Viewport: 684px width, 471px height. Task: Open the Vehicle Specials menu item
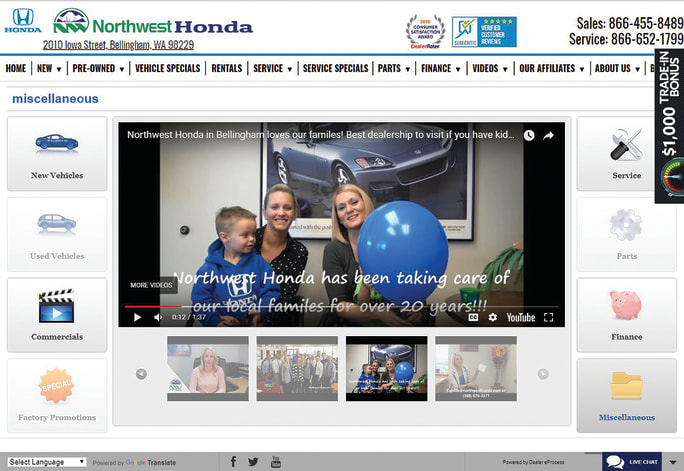pos(168,69)
